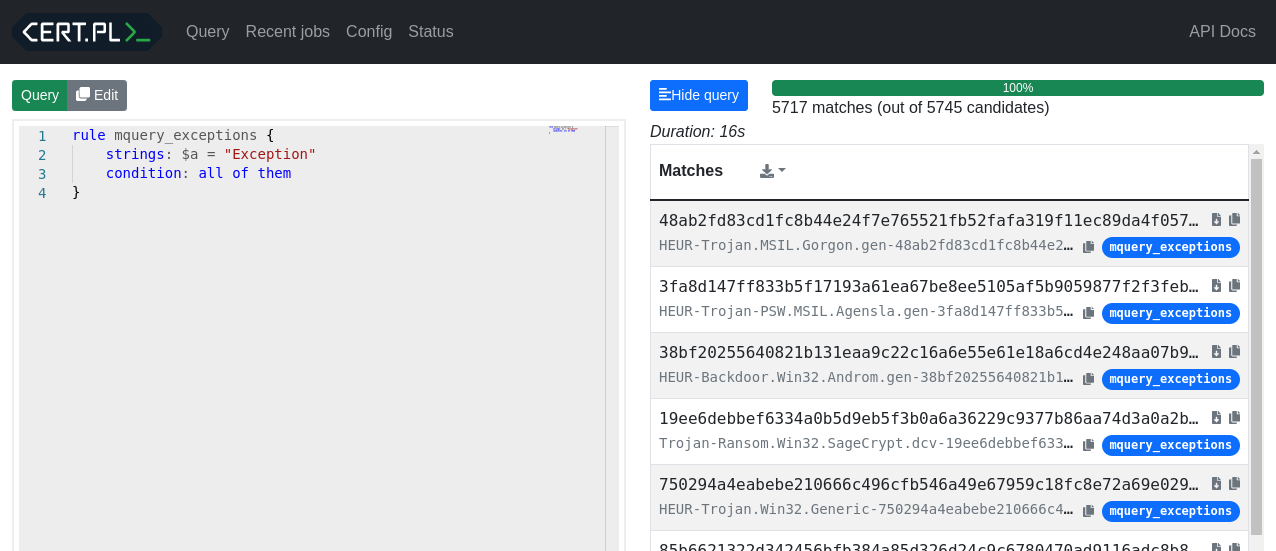
Task: Download the file for hash 3fa8d147ff83
Action: point(1216,286)
